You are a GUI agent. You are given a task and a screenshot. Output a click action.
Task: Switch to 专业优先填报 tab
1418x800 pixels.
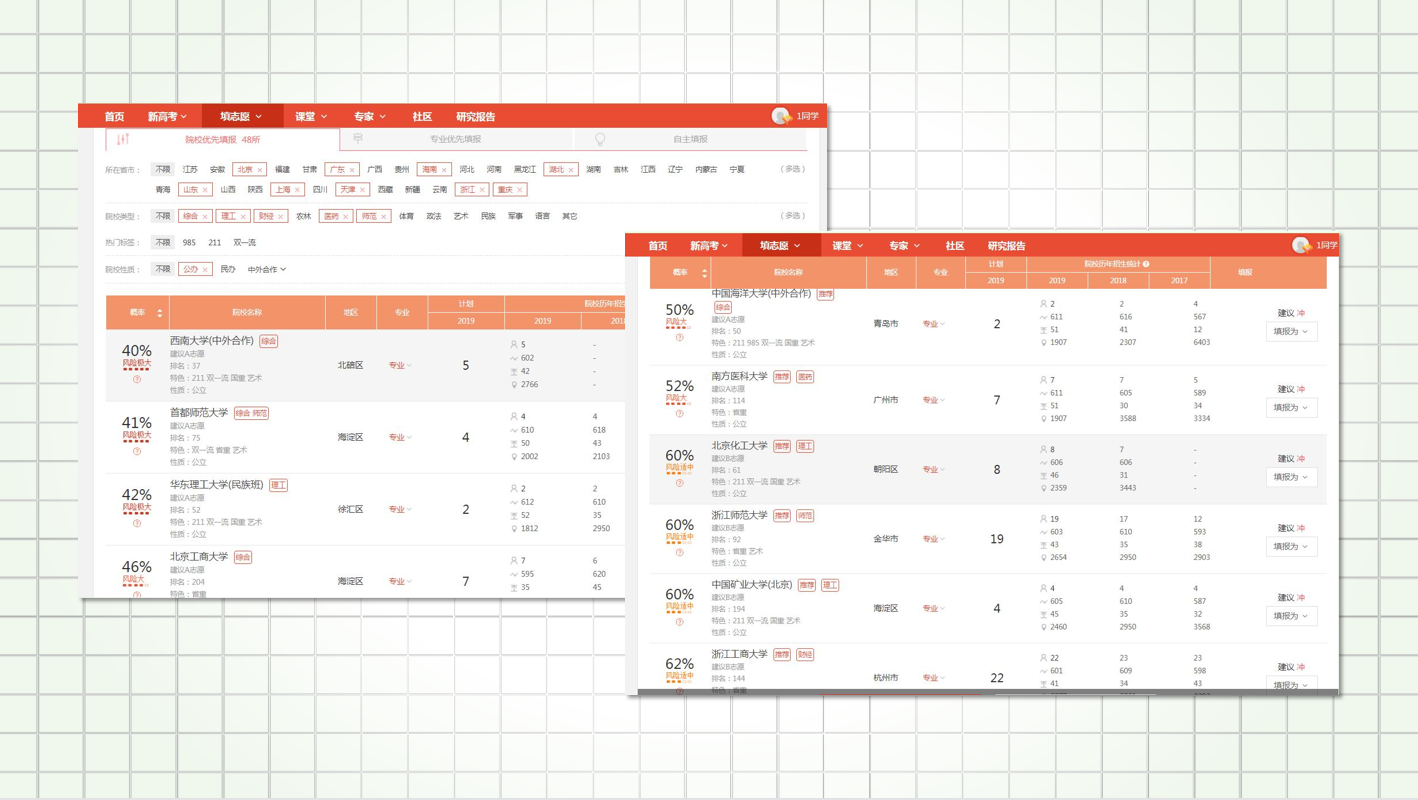click(x=455, y=140)
